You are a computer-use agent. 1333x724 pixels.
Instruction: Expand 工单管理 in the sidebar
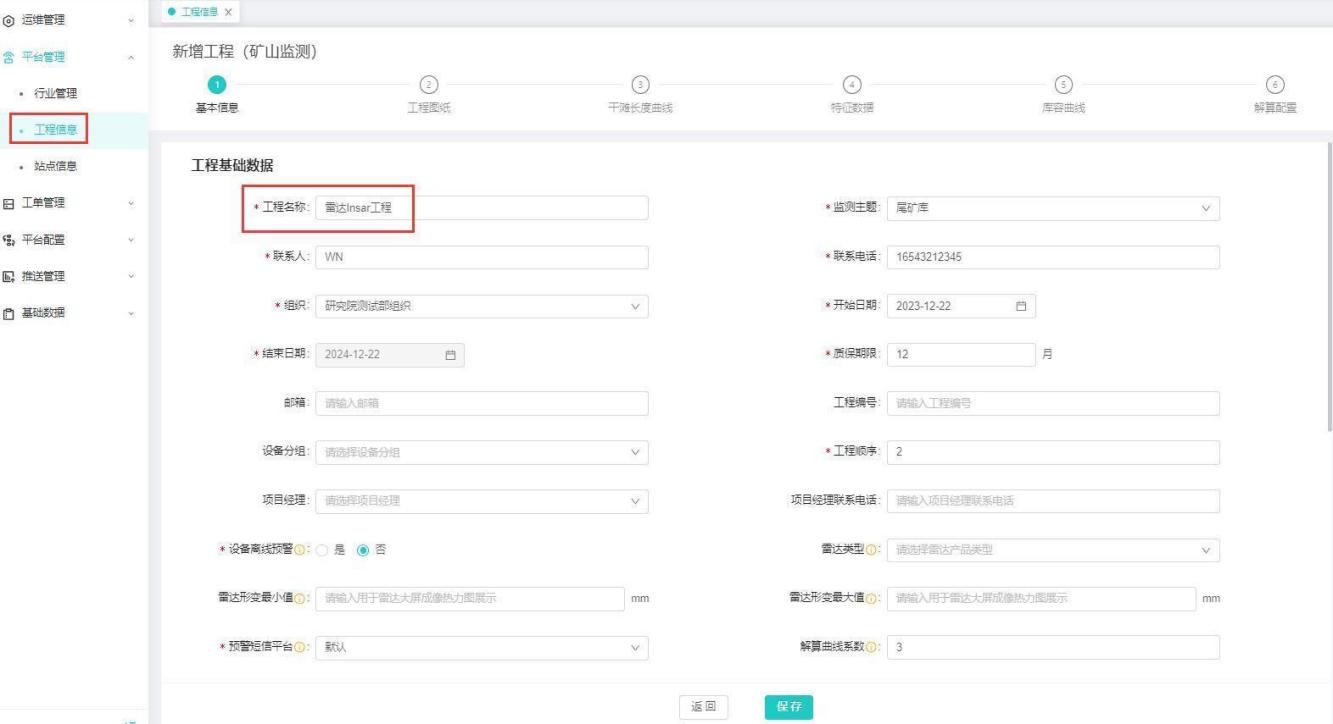70,203
